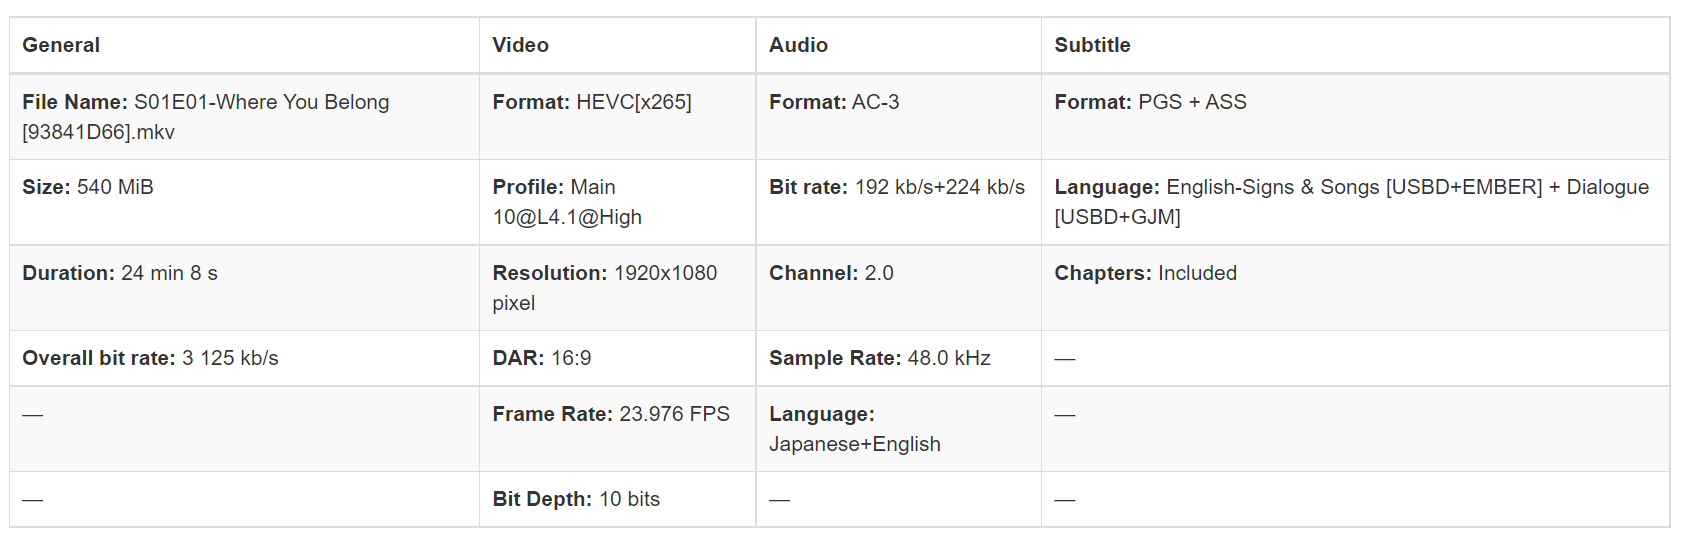Image resolution: width=1681 pixels, height=536 pixels.
Task: Click the audio Format AC-3 cell
Action: coord(898,117)
